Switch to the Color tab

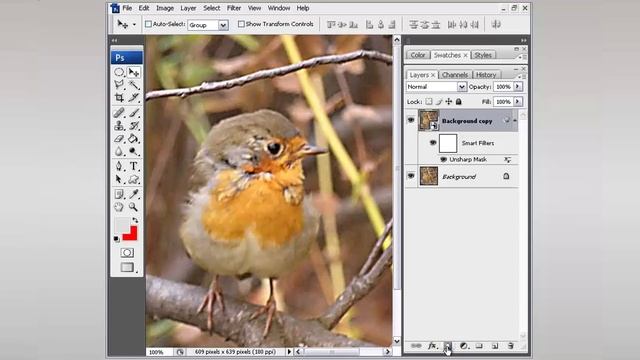click(x=418, y=55)
